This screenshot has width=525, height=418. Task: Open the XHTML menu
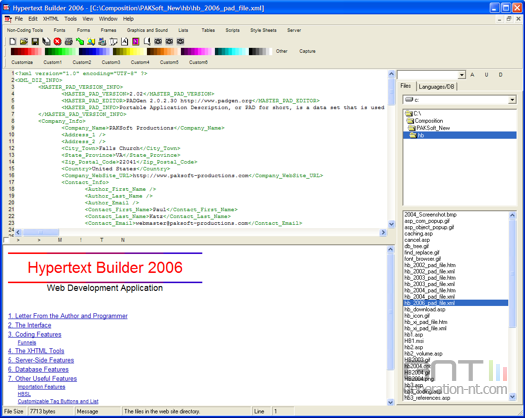[x=51, y=19]
